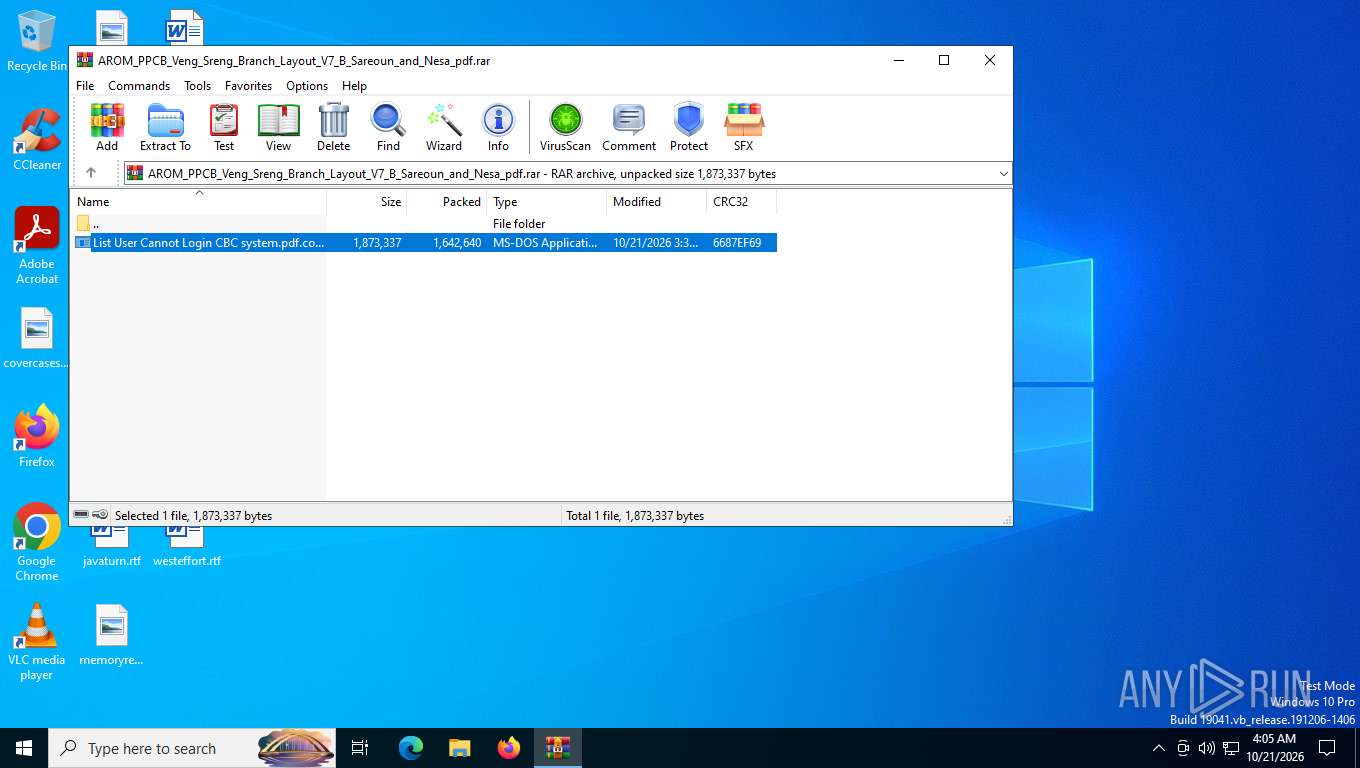Choose Extract To in WinRAR toolbar
Image resolution: width=1360 pixels, height=768 pixels.
point(165,127)
